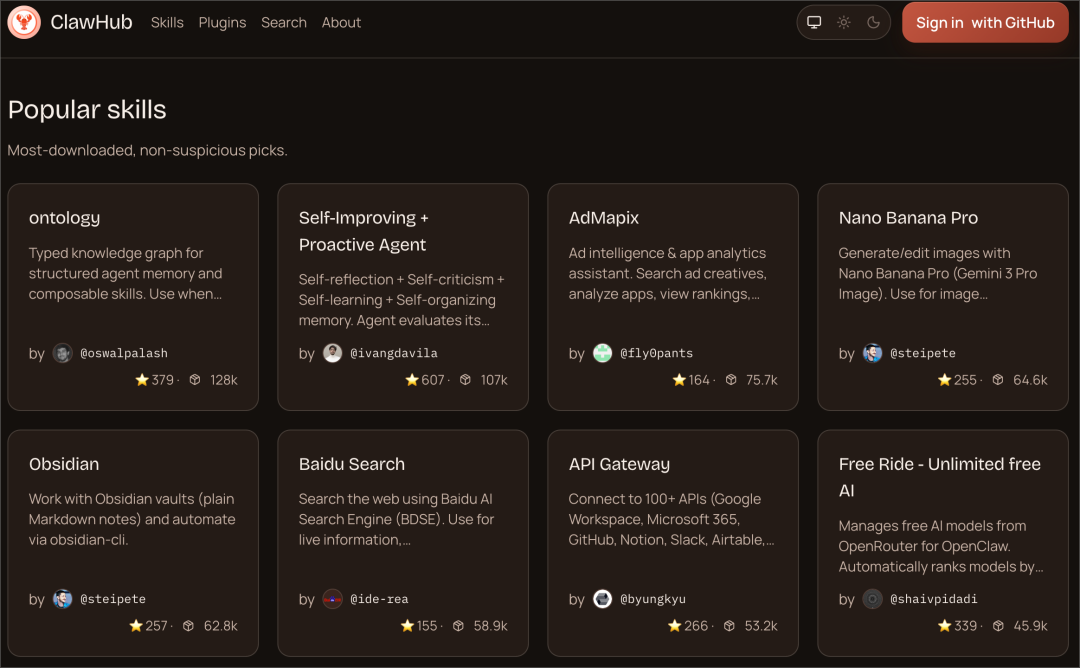Click @oswalpalash avatar icon
Viewport: 1080px width, 668px height.
click(x=63, y=353)
